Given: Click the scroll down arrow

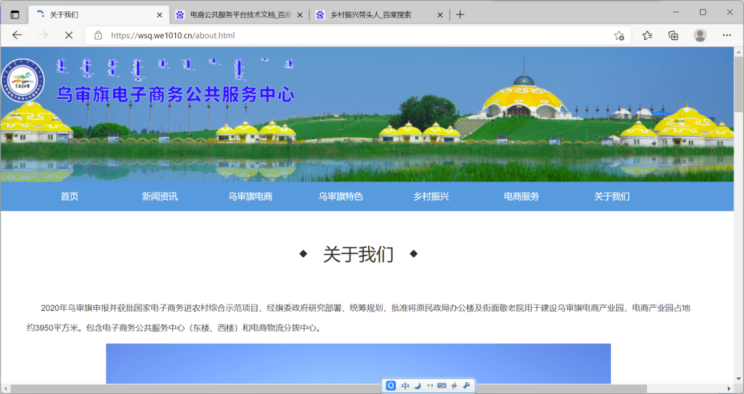Looking at the screenshot, I should click(738, 379).
